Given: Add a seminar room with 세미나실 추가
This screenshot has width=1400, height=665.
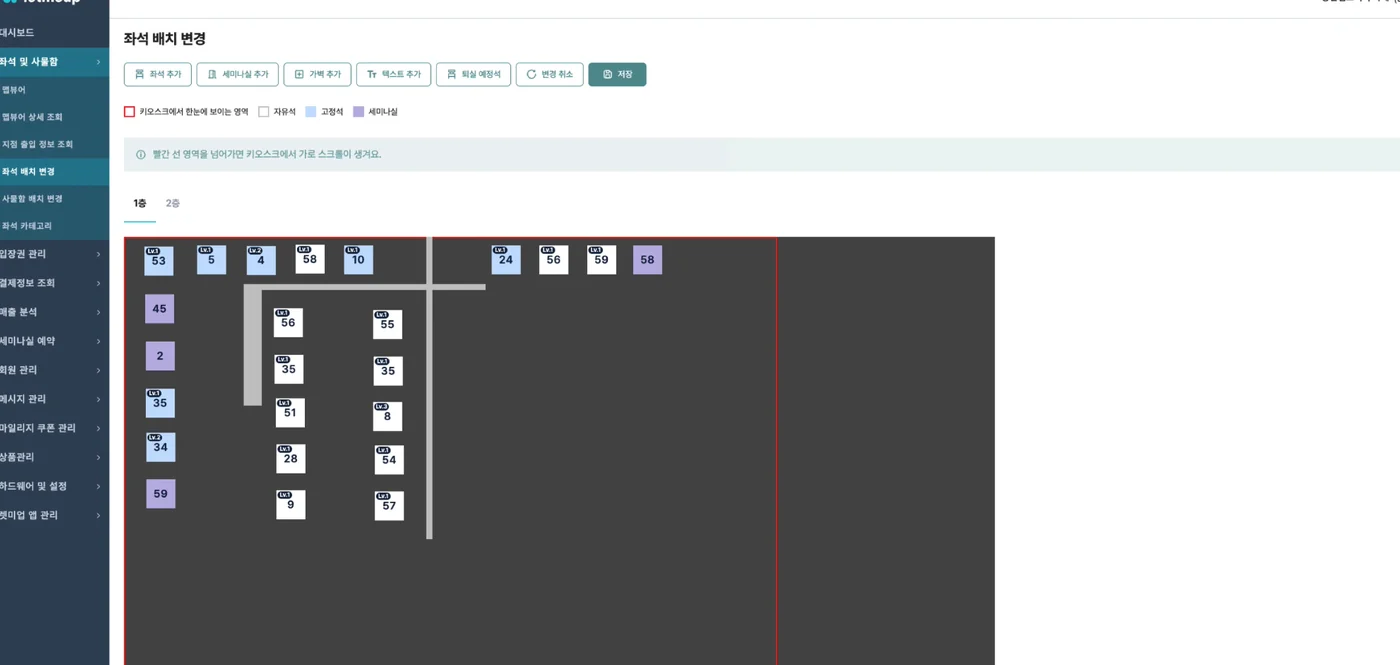Looking at the screenshot, I should tap(237, 75).
